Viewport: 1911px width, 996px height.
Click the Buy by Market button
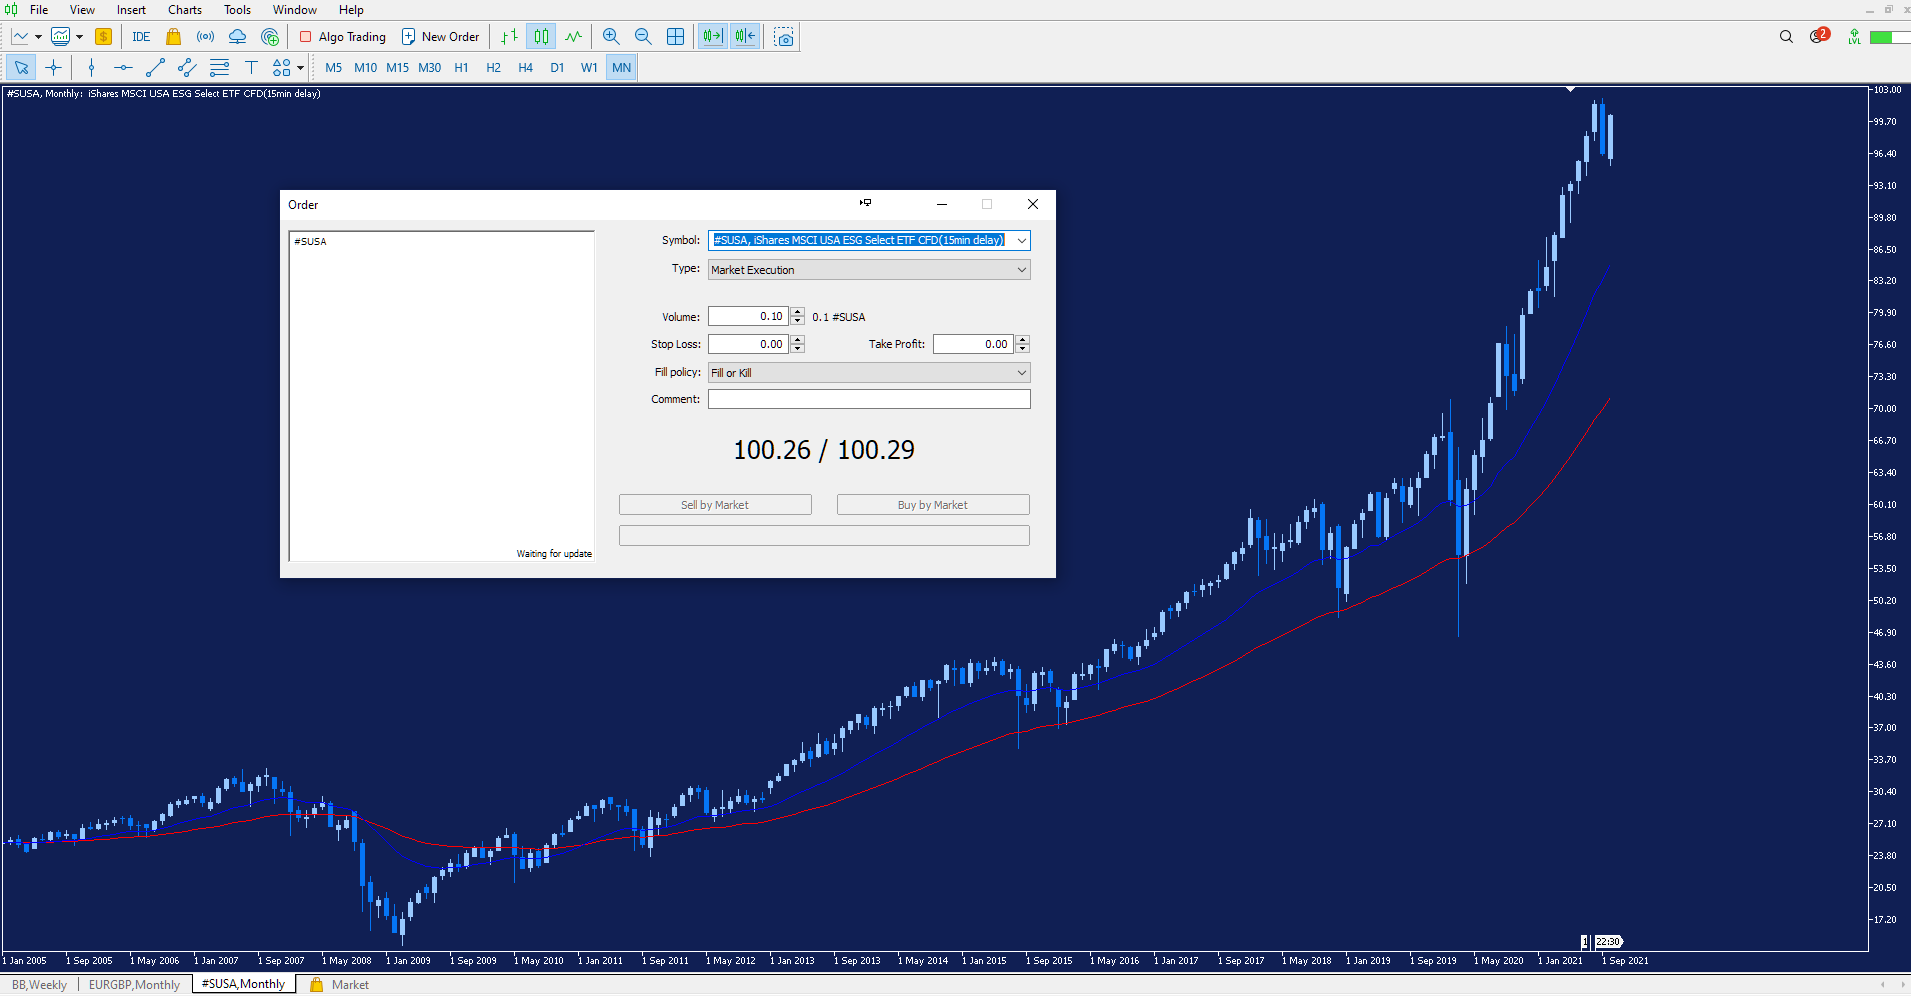pyautogui.click(x=933, y=505)
